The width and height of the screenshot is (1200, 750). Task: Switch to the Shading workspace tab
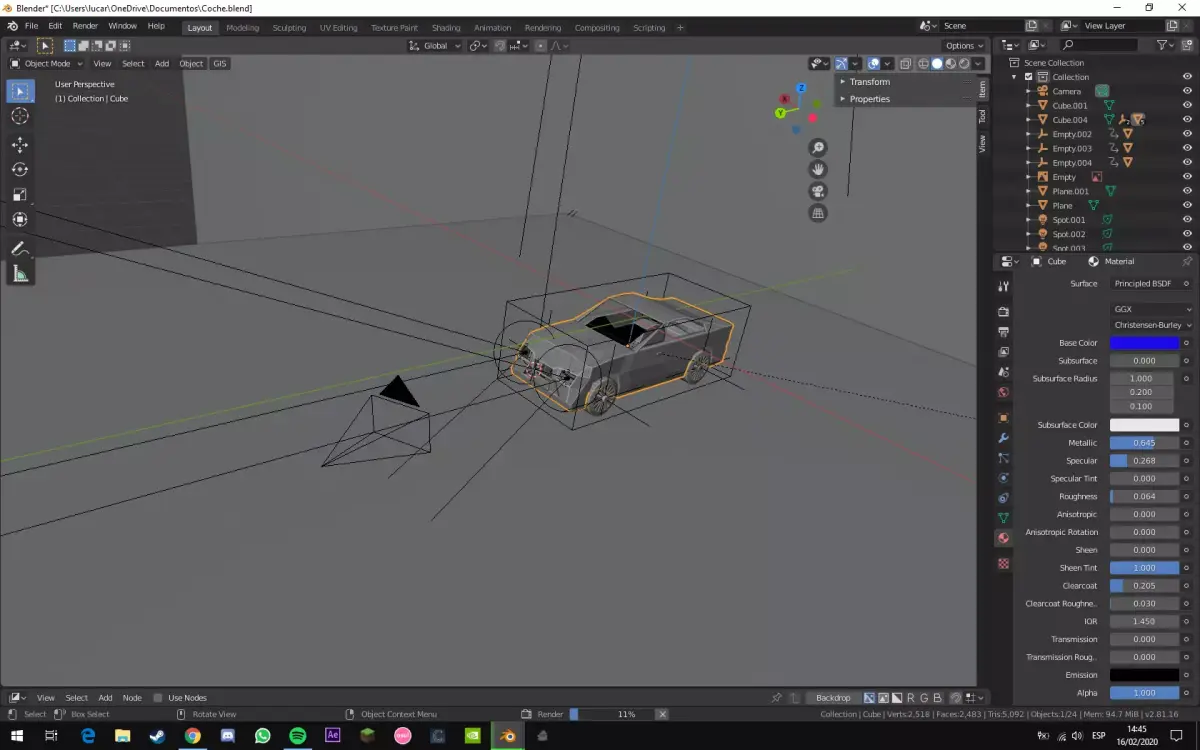pos(446,28)
